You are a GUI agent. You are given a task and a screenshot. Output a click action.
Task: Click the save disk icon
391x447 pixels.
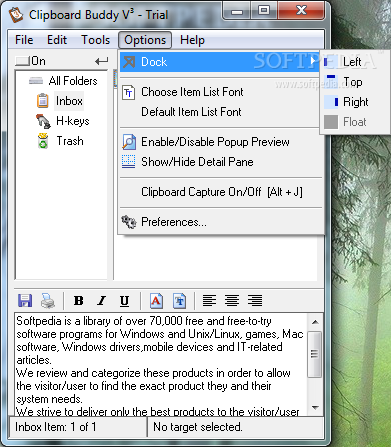[x=25, y=300]
